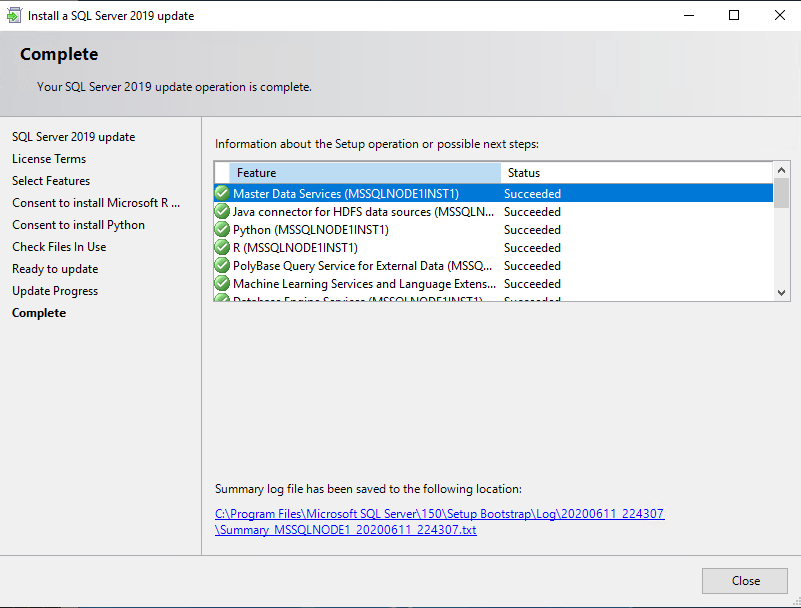Screen dimensions: 801x608
Task: Click the feature list scrollbar thumb
Action: pyautogui.click(x=781, y=193)
